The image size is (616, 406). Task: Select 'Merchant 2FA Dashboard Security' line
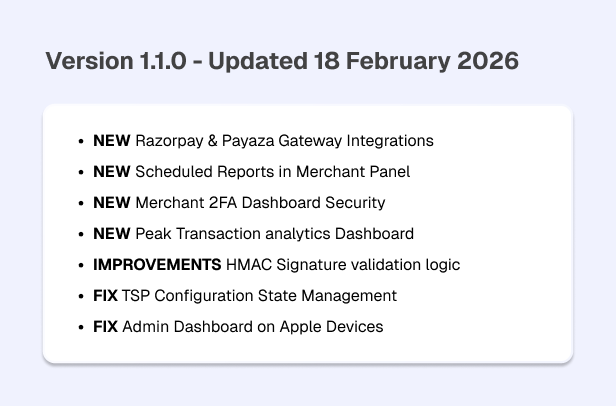[260, 203]
